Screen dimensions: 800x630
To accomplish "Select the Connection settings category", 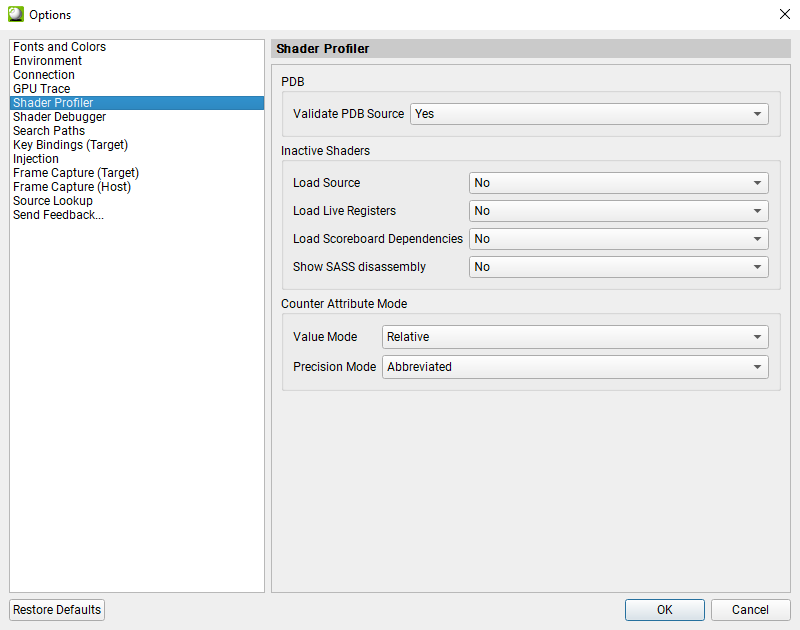I will pos(44,74).
